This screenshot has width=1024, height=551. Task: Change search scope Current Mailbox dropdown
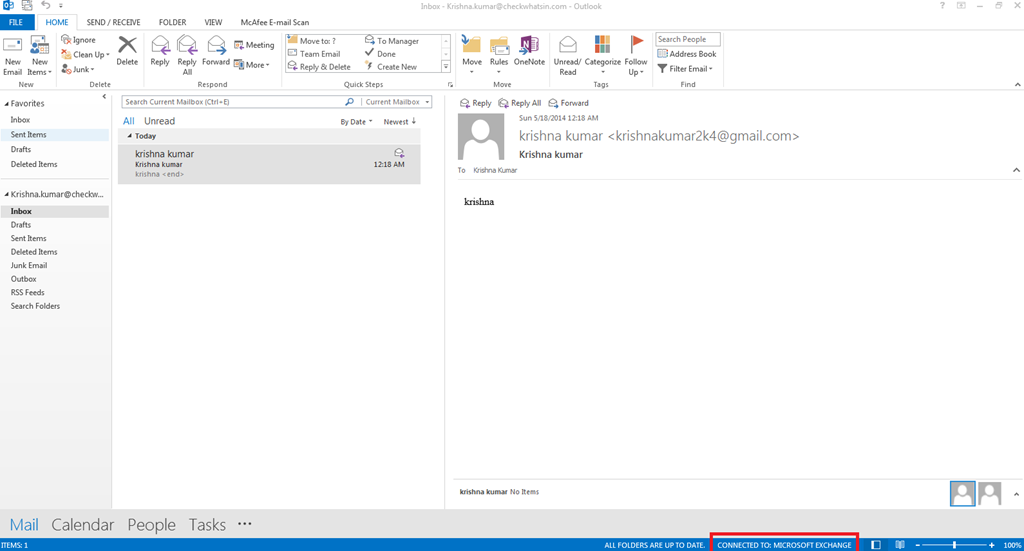pos(396,102)
